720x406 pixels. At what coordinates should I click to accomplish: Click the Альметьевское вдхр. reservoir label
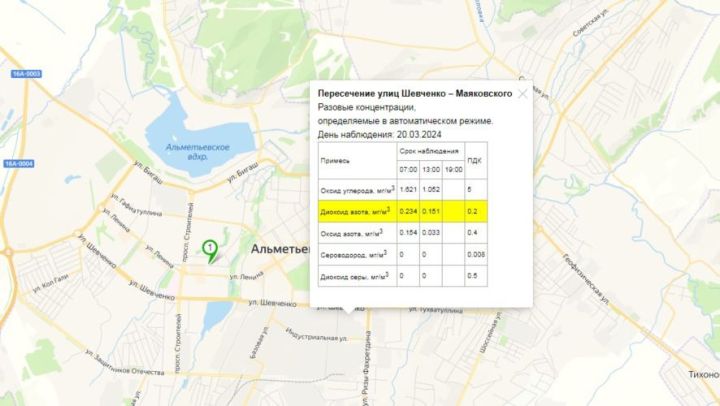197,152
